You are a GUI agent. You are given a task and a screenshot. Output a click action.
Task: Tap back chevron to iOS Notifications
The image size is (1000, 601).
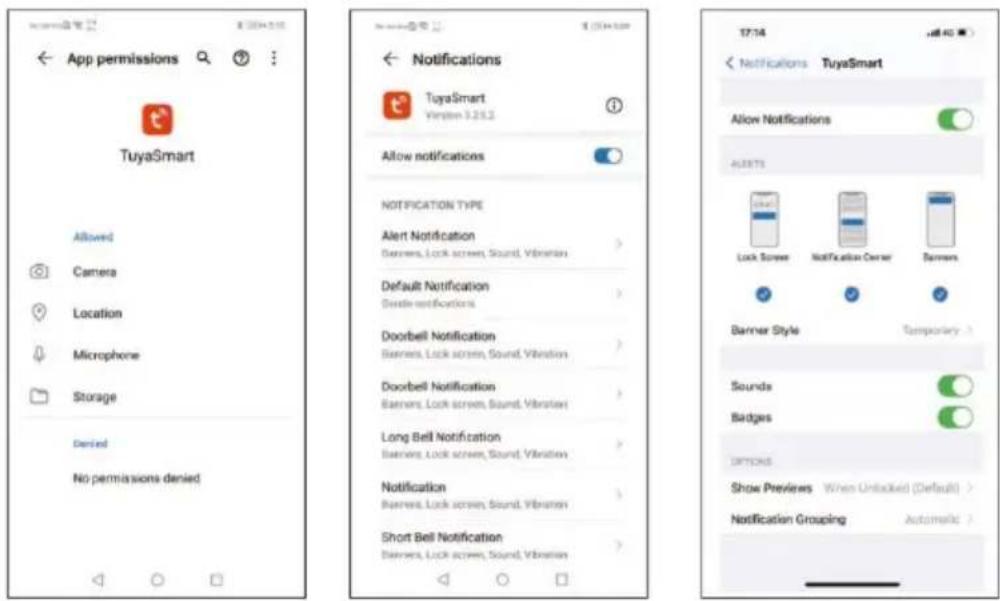pos(730,63)
